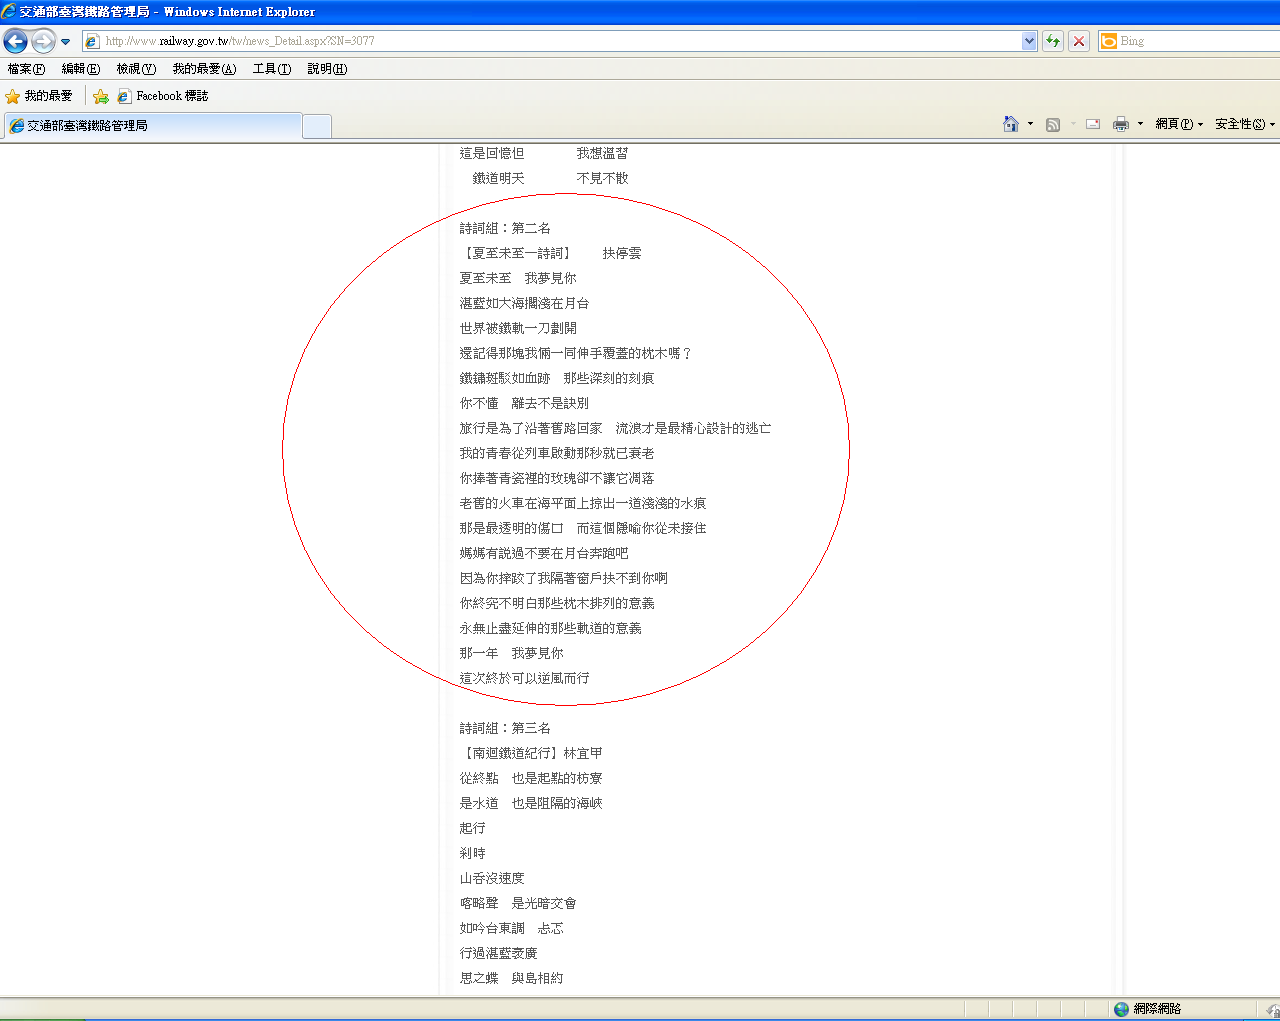Open the 安全性(S) dropdown menu
This screenshot has width=1280, height=1021.
[1245, 124]
